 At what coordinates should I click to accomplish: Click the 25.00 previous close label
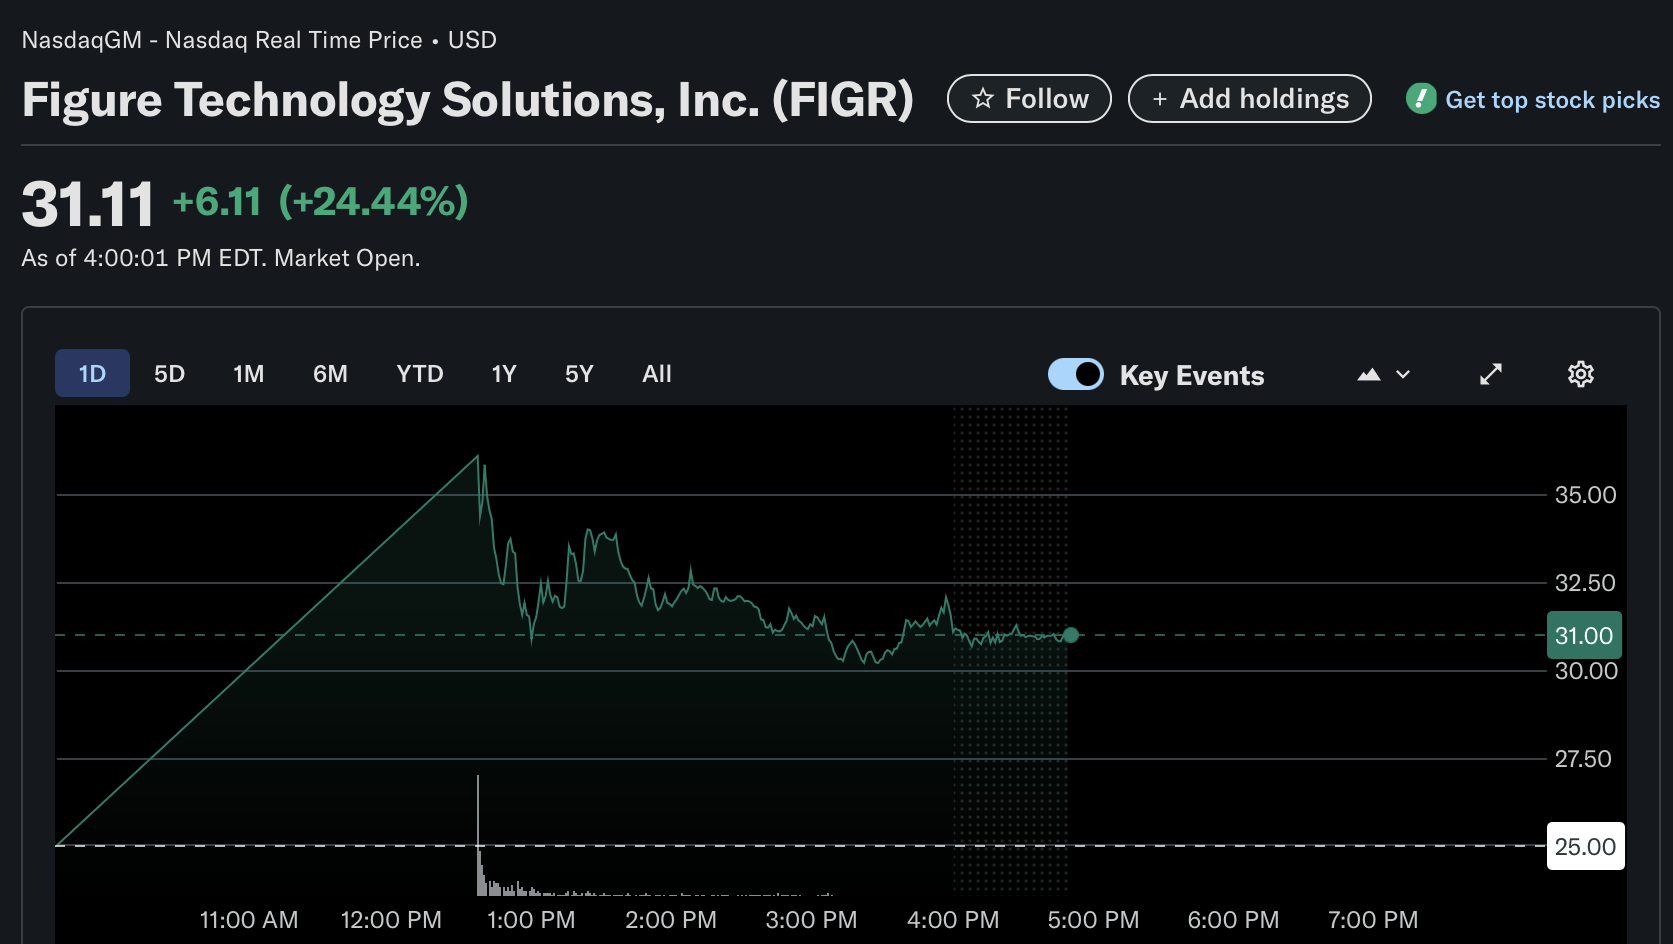[1585, 847]
